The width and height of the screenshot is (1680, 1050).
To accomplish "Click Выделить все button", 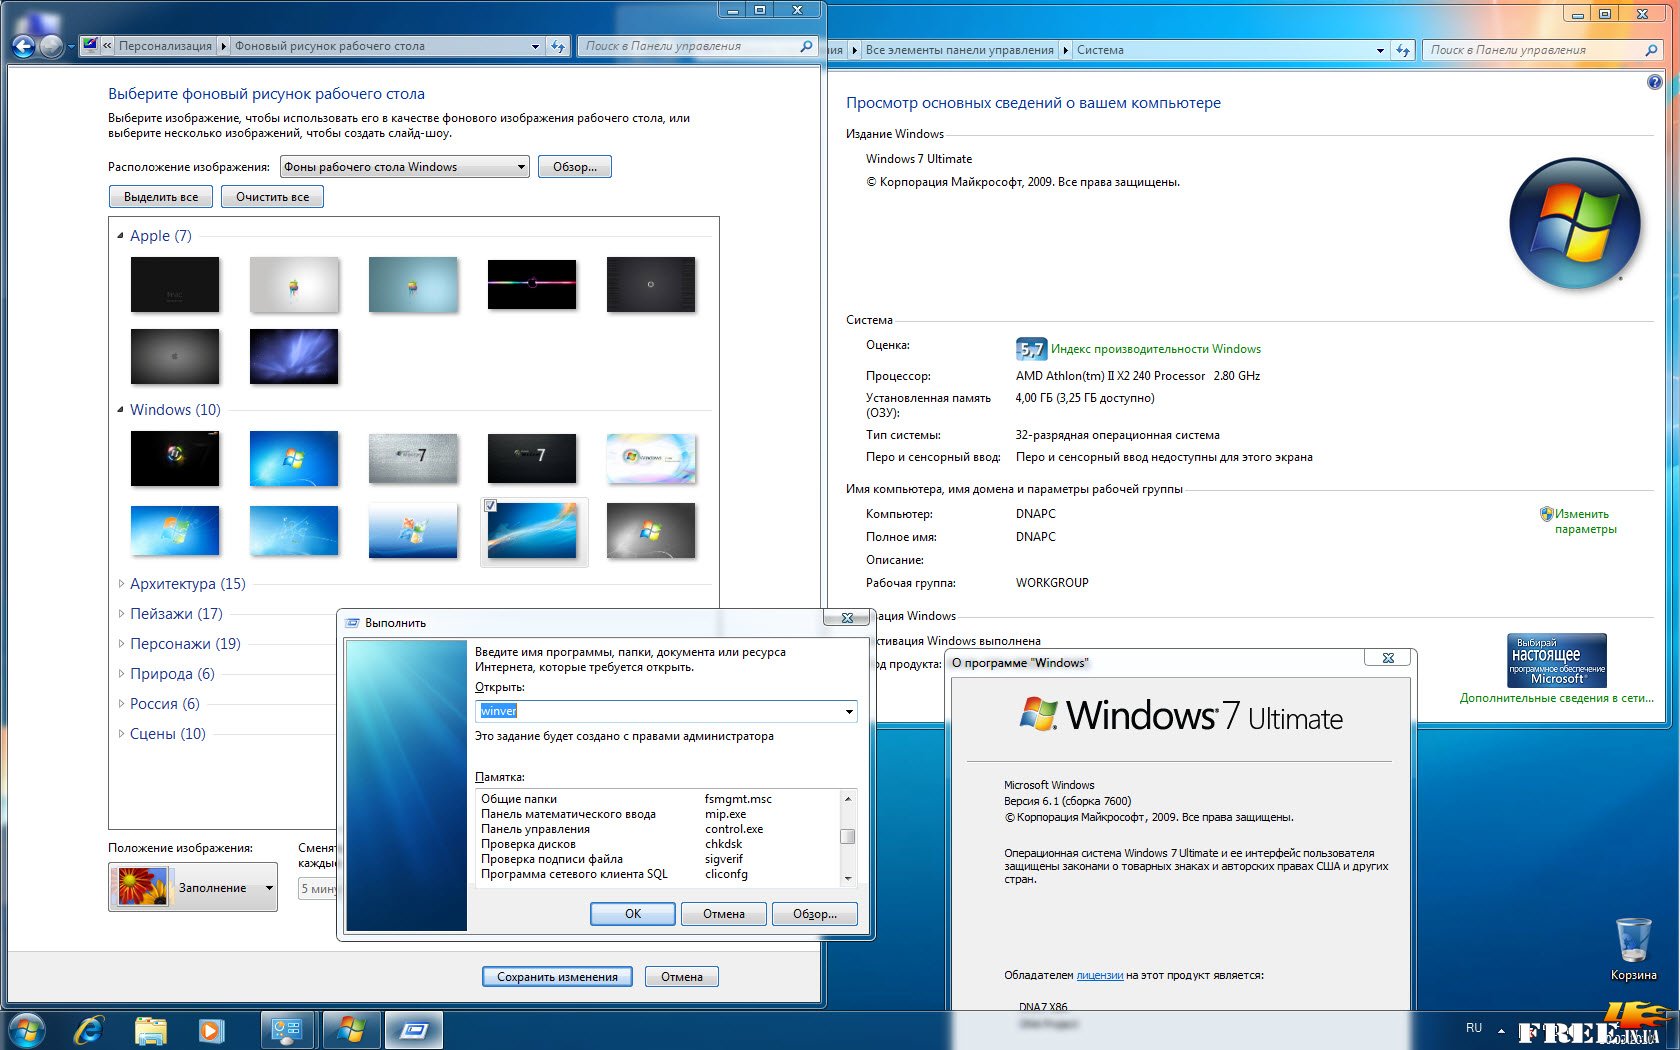I will (161, 197).
